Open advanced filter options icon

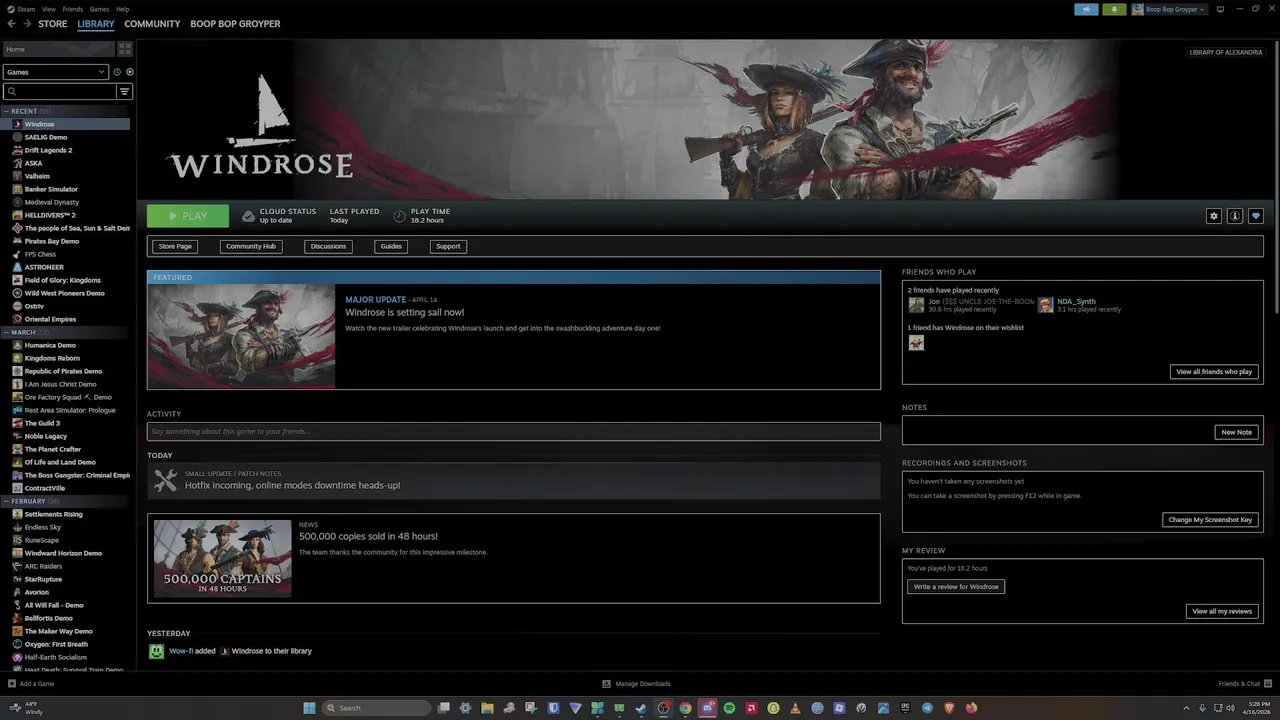pyautogui.click(x=125, y=91)
